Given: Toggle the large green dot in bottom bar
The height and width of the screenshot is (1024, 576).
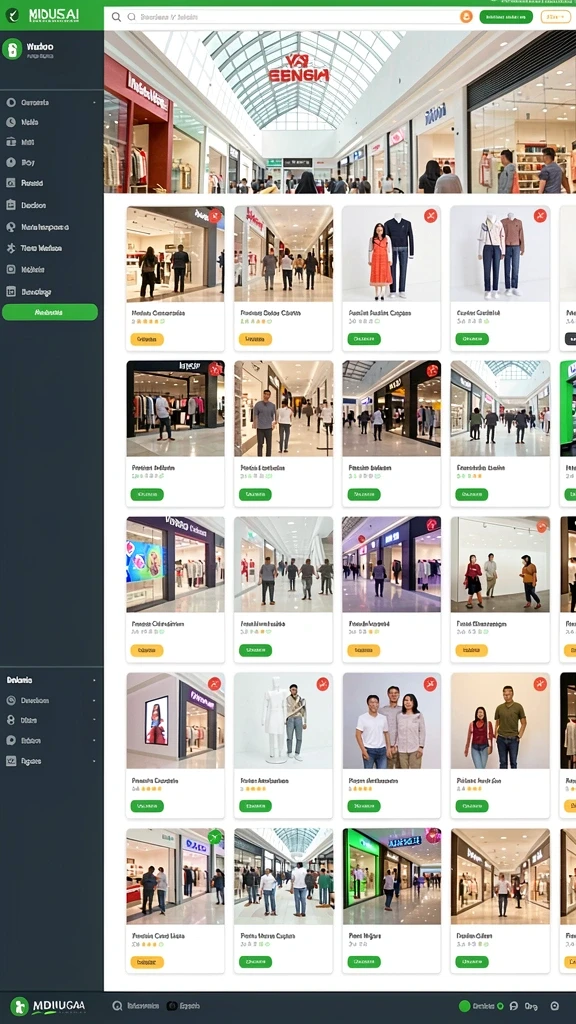Looking at the screenshot, I should [x=465, y=1006].
